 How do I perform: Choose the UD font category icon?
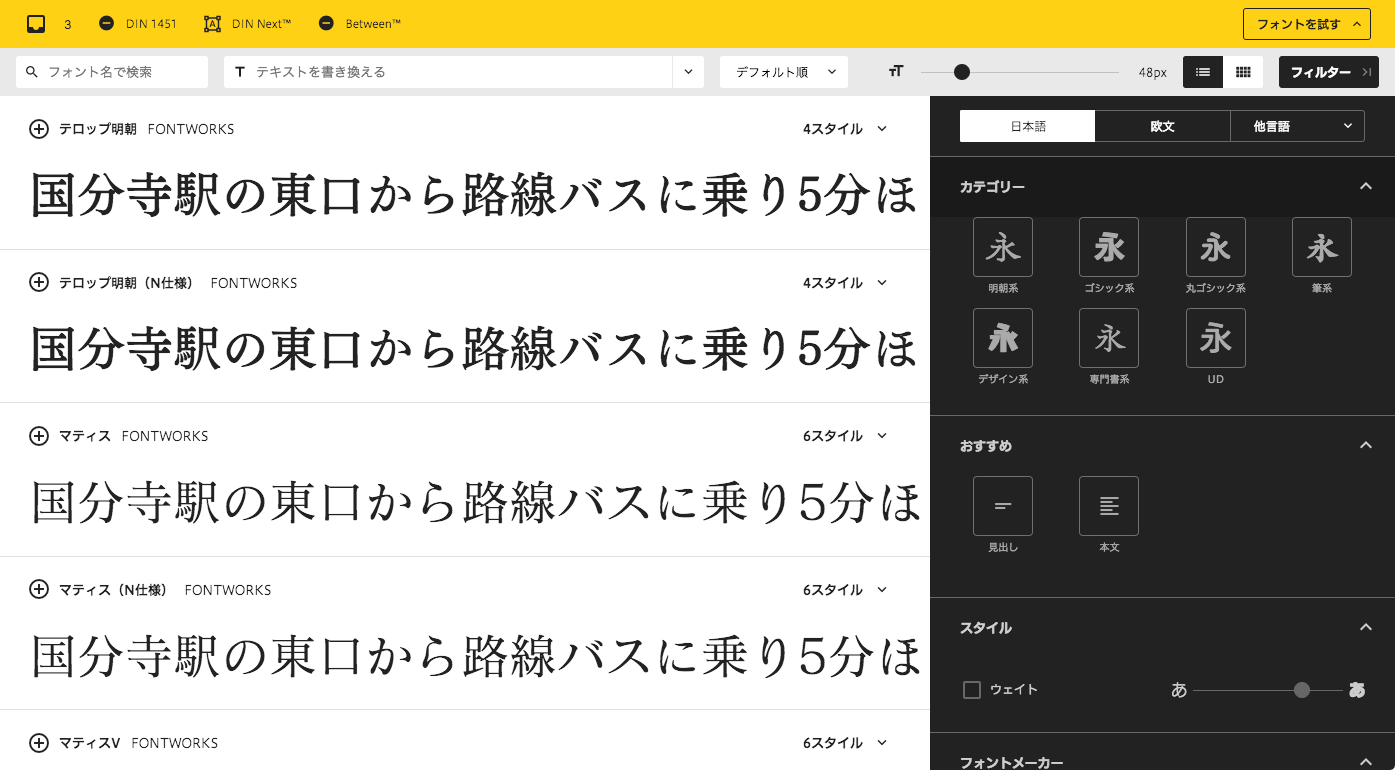tap(1215, 338)
